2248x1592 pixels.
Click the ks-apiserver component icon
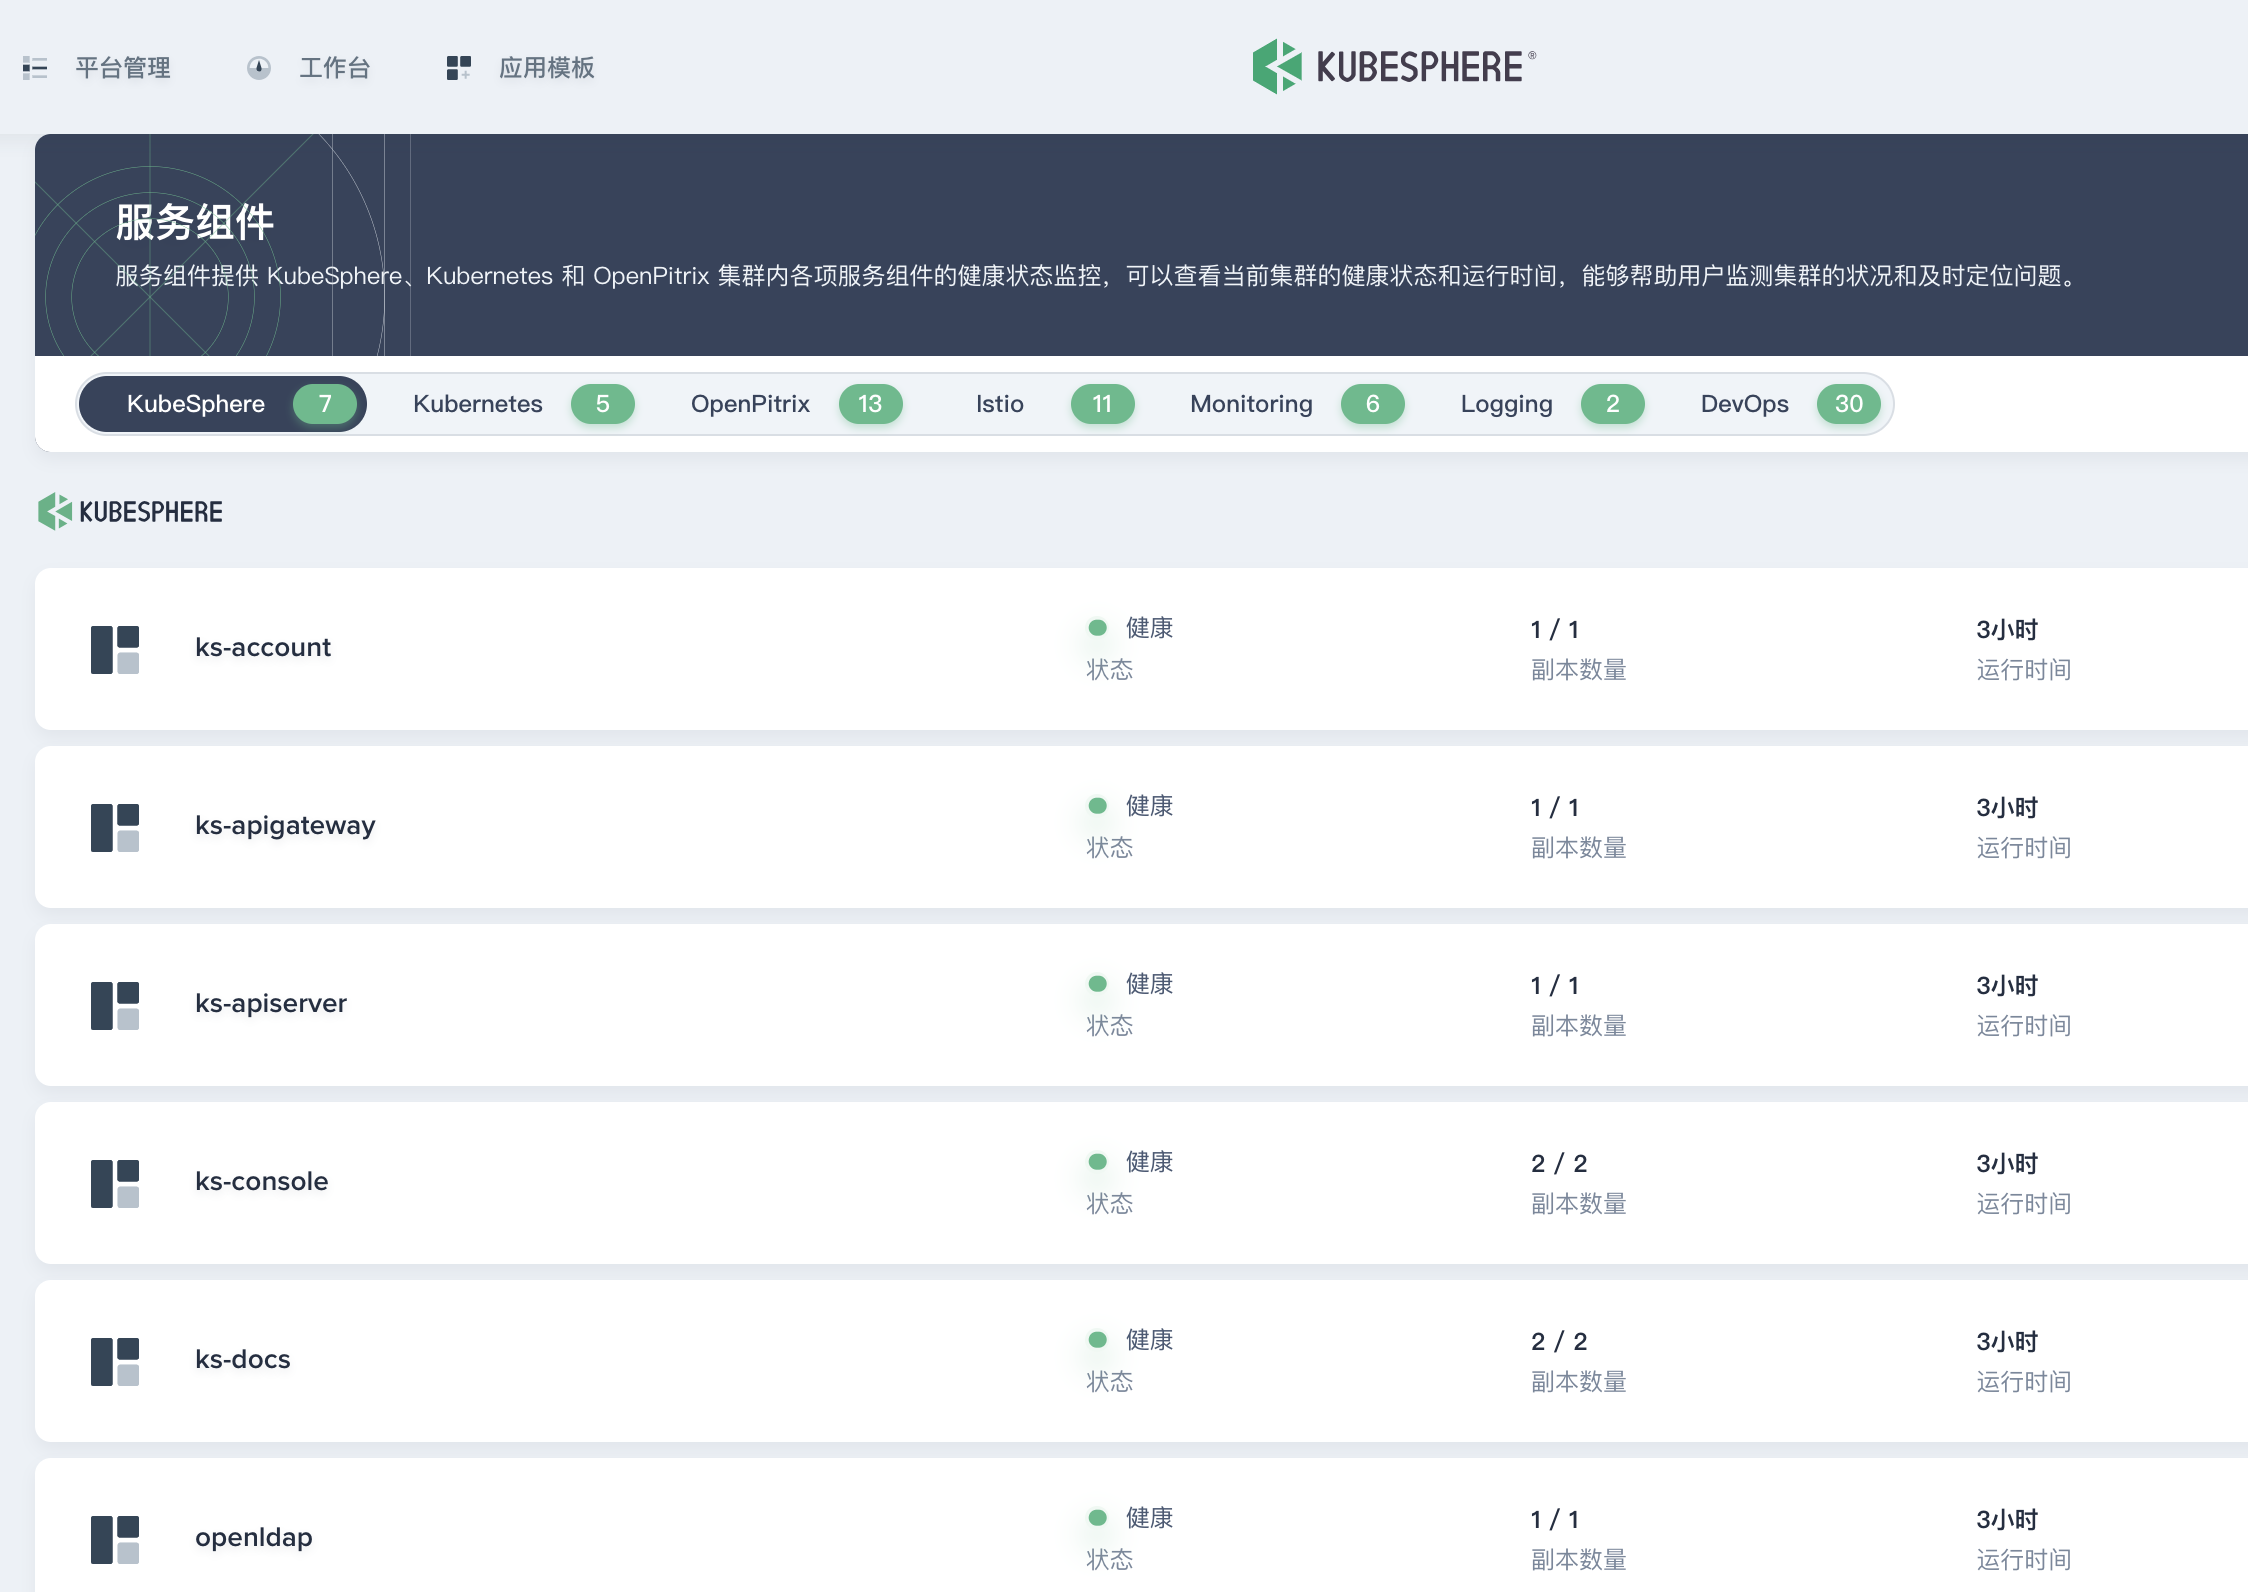115,1005
